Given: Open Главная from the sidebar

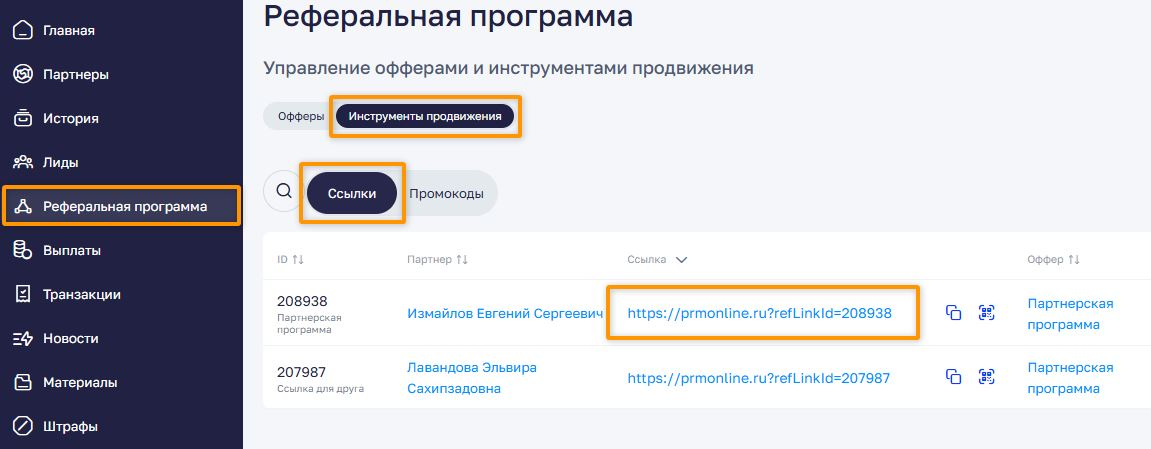Looking at the screenshot, I should 68,30.
